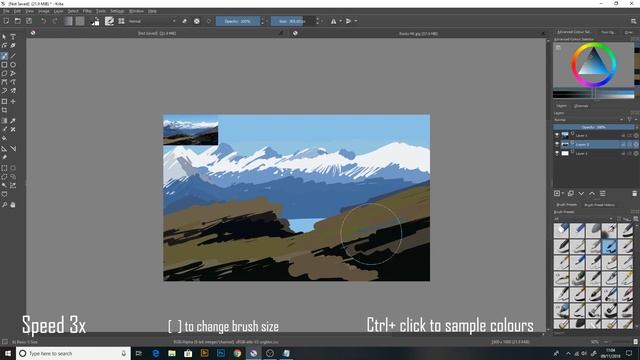Screen dimensions: 640x360
Task: Adjust the layer Opacity slider
Action: coord(594,127)
